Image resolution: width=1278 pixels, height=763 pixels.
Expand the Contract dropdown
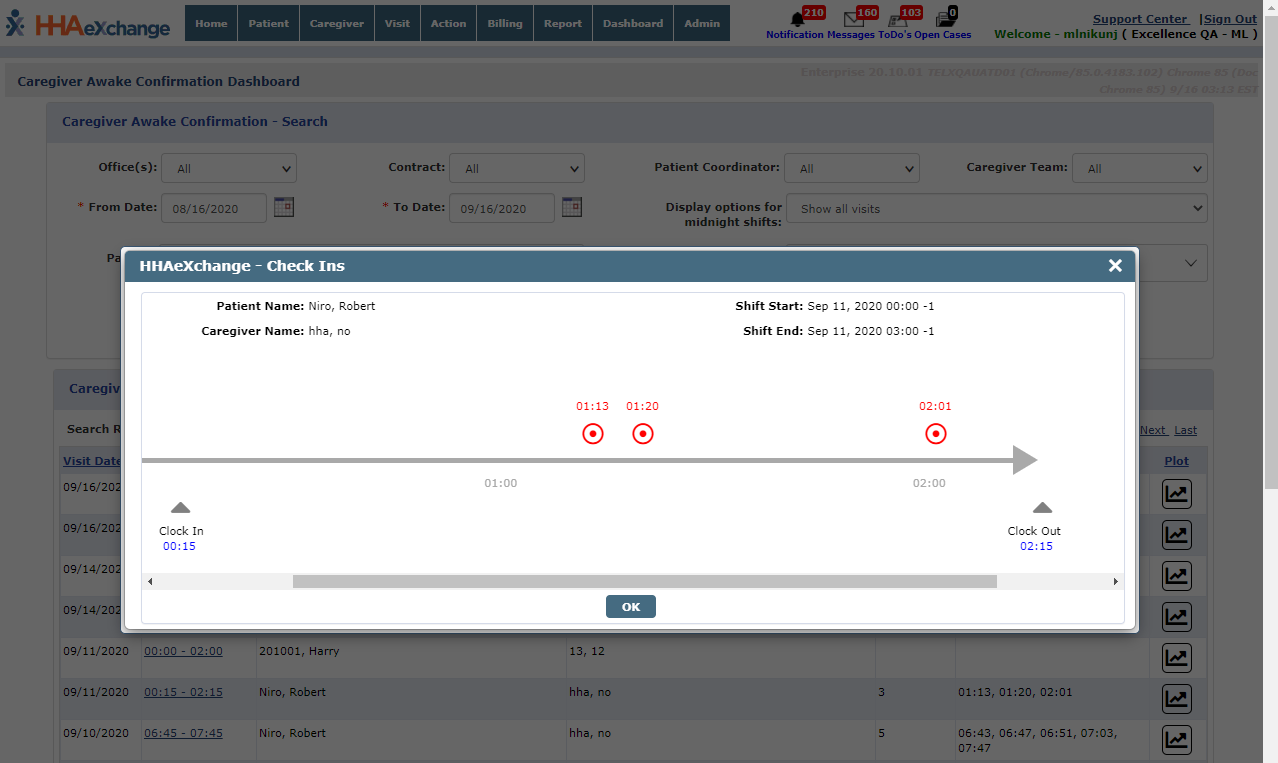click(517, 169)
